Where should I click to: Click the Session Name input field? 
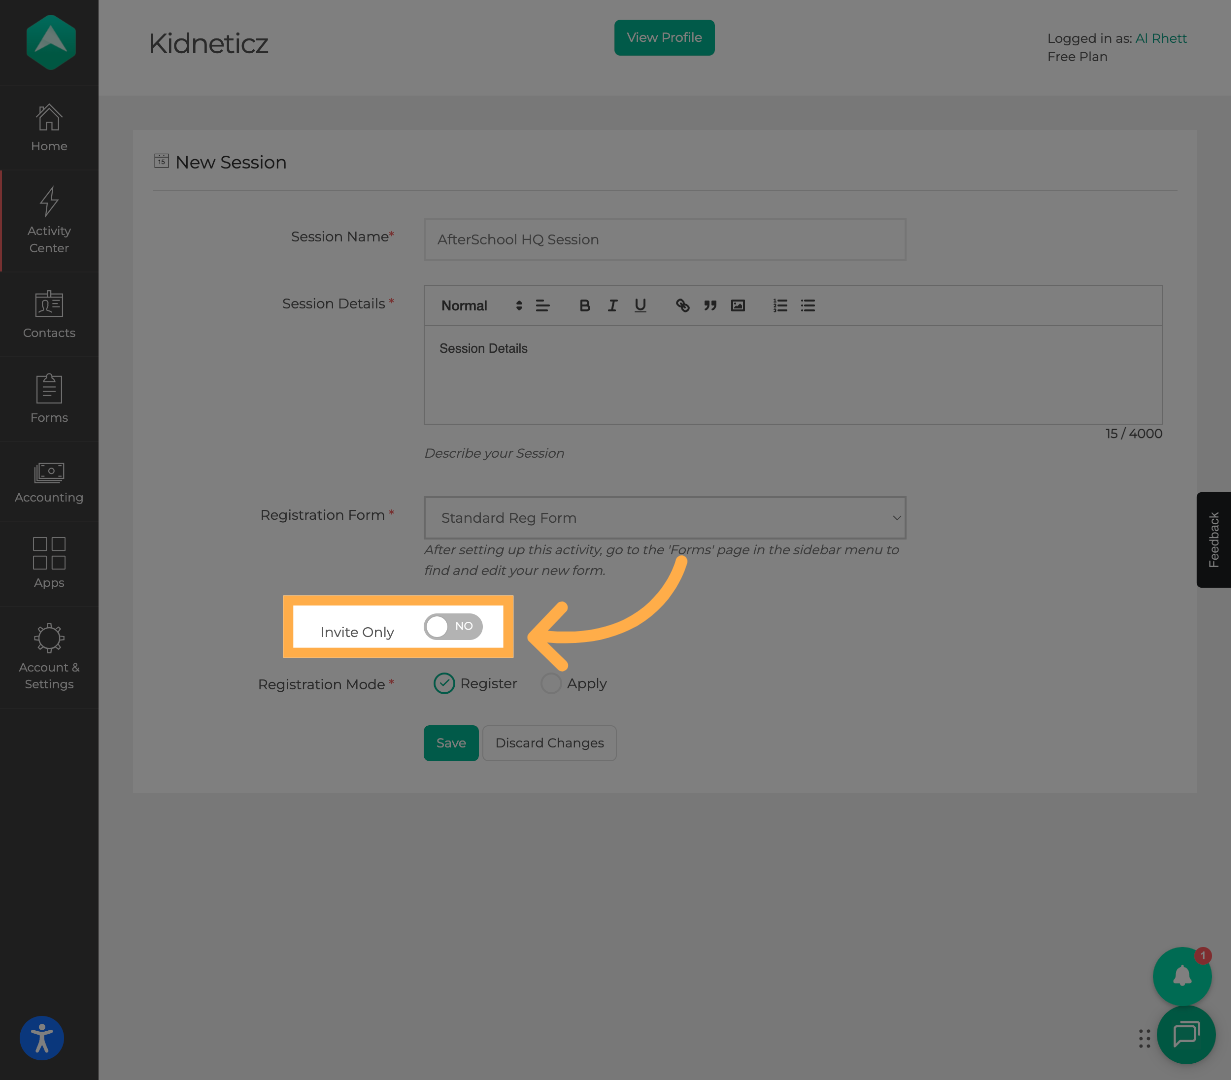pyautogui.click(x=665, y=240)
